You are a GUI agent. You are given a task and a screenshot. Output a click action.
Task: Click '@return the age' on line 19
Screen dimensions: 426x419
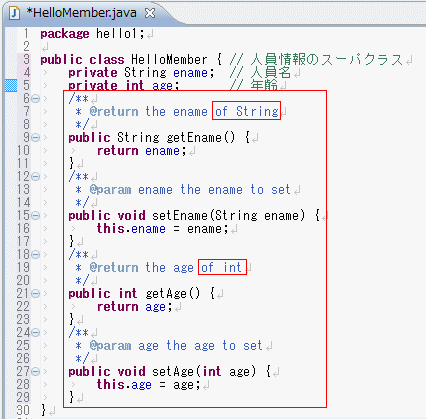click(x=142, y=268)
